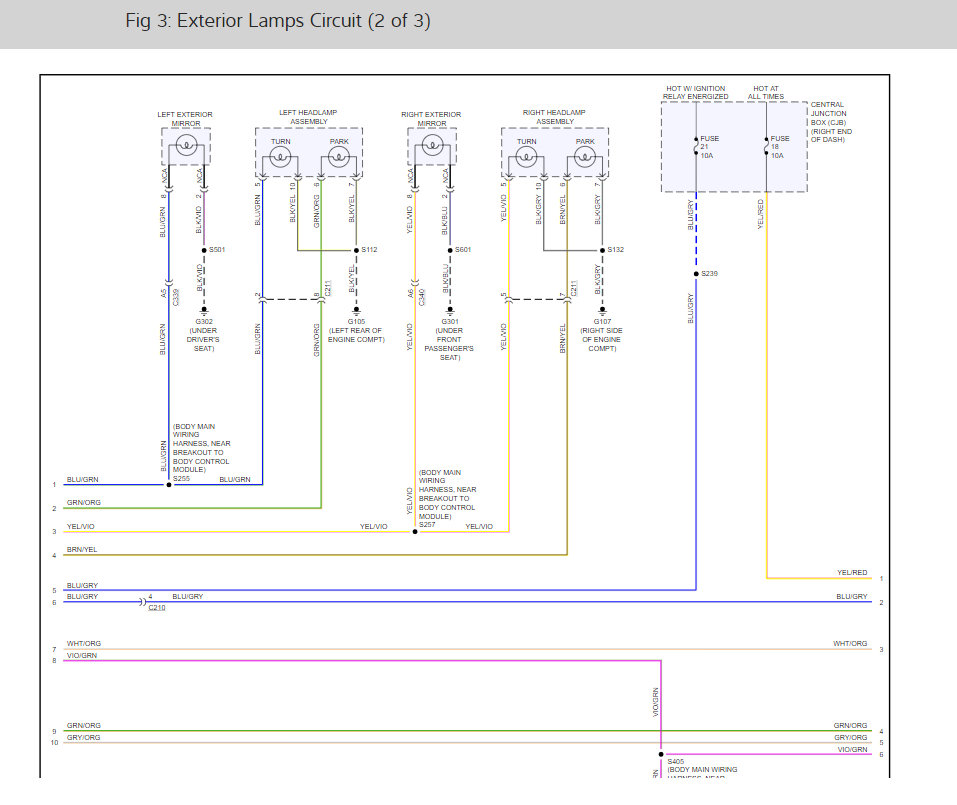
Task: Click the 'G302 (UNDER DRIVER'S SEAT)' text
Action: pyautogui.click(x=204, y=335)
